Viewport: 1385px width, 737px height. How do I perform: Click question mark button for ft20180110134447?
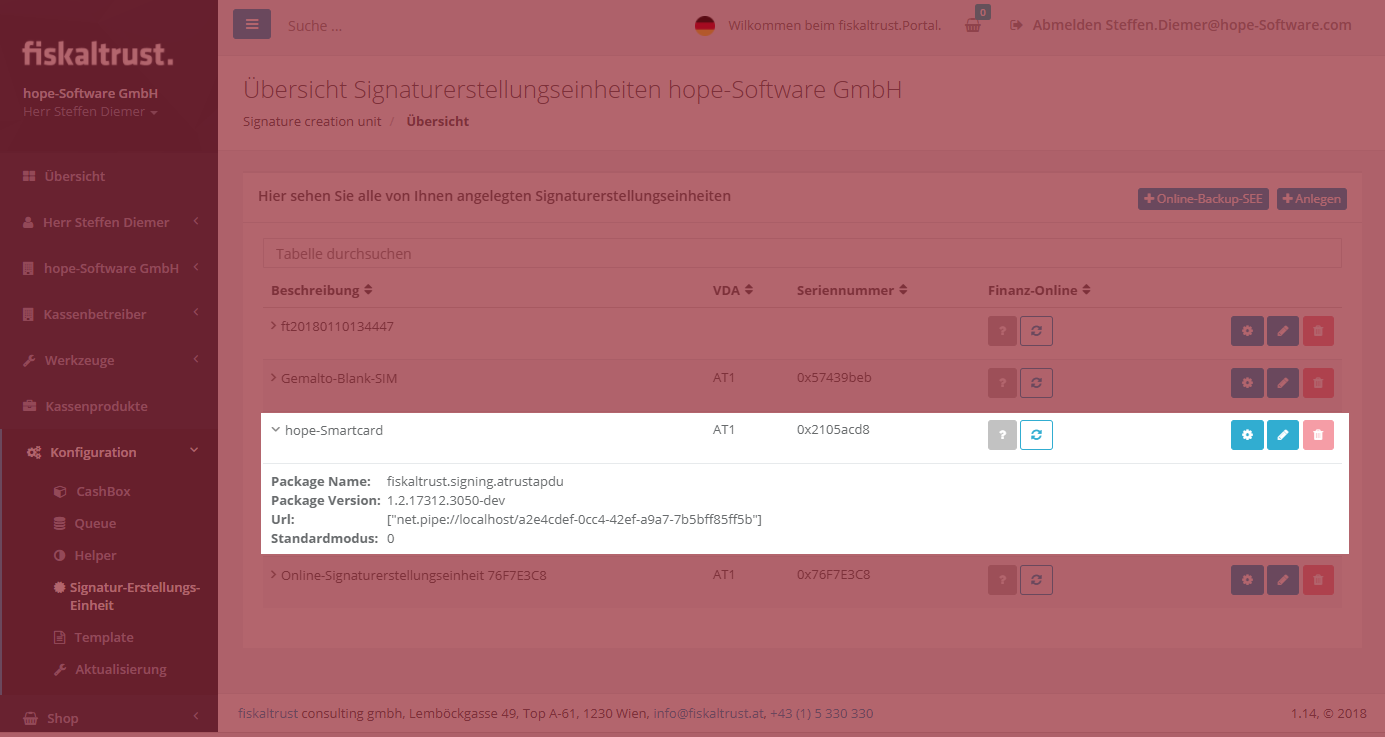point(1002,331)
